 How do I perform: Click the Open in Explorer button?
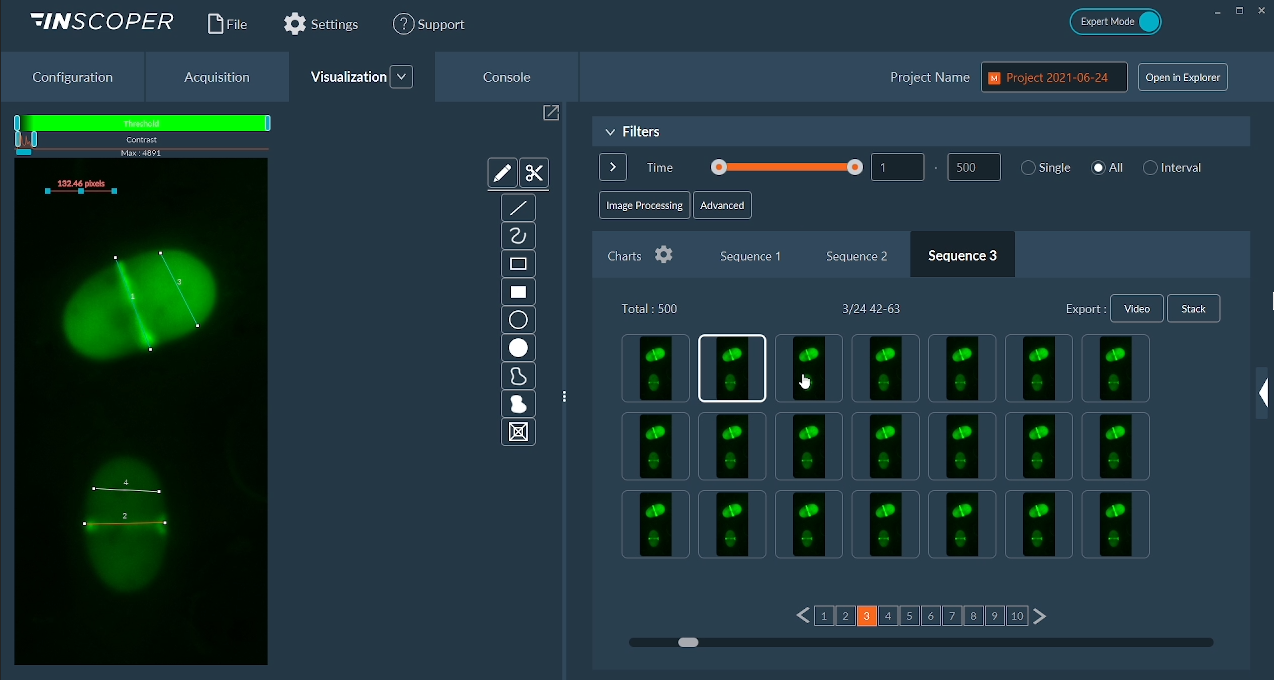pyautogui.click(x=1182, y=77)
